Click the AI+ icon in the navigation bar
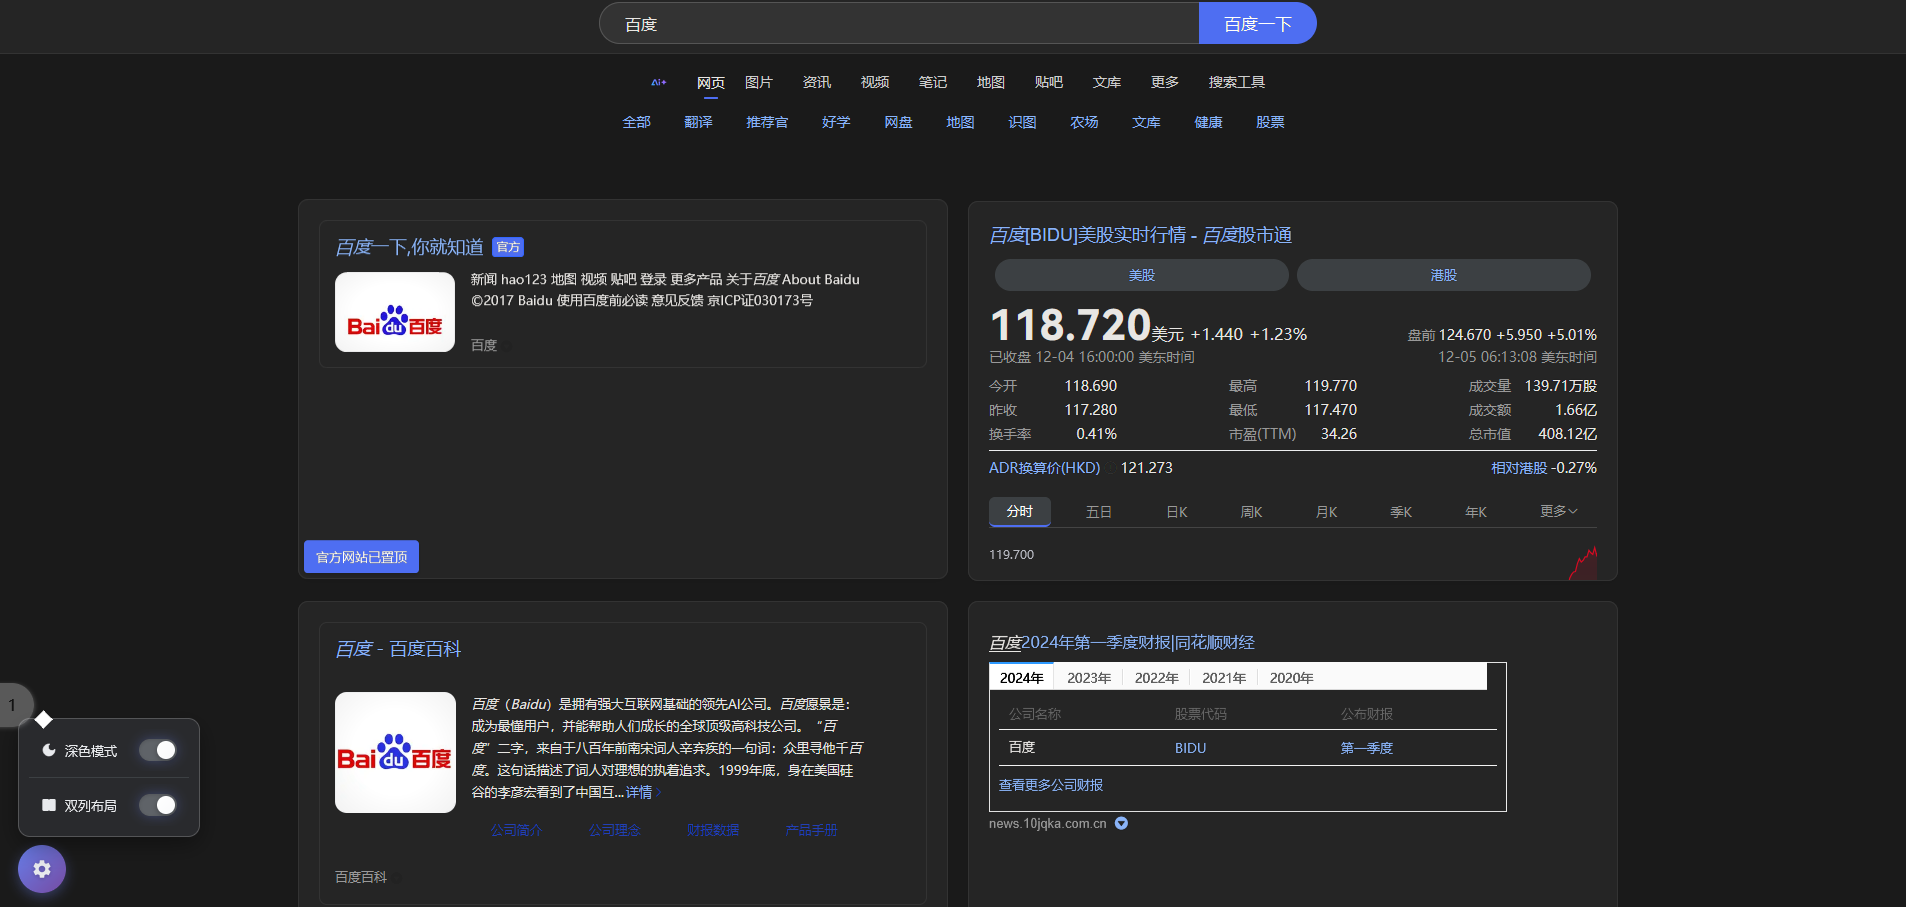This screenshot has width=1906, height=907. coord(659,82)
